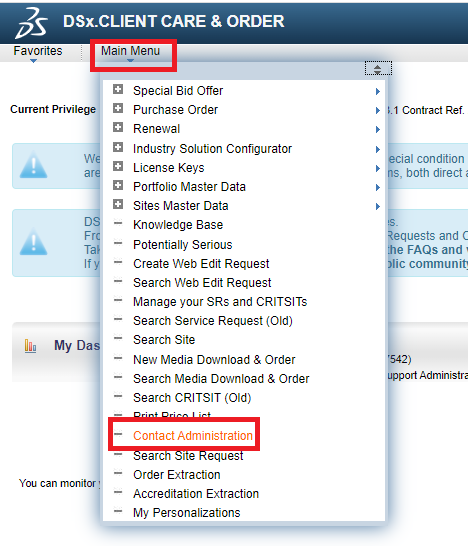The image size is (468, 546).
Task: Select Purchase Order menu entry
Action: (176, 110)
